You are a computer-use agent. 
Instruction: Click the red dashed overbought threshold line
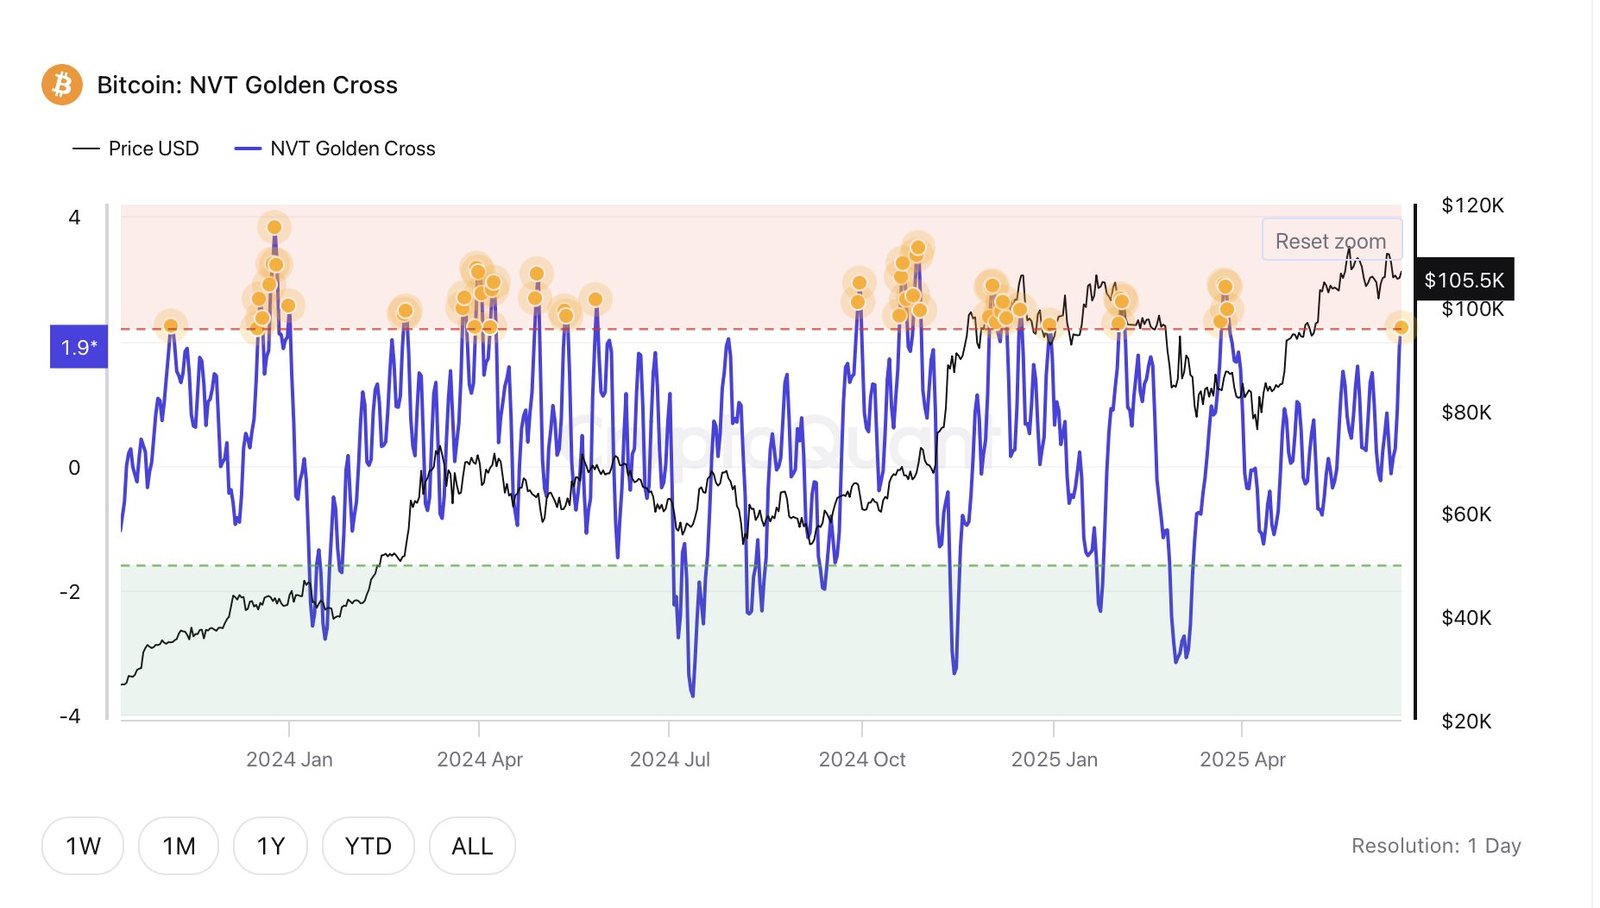[700, 327]
